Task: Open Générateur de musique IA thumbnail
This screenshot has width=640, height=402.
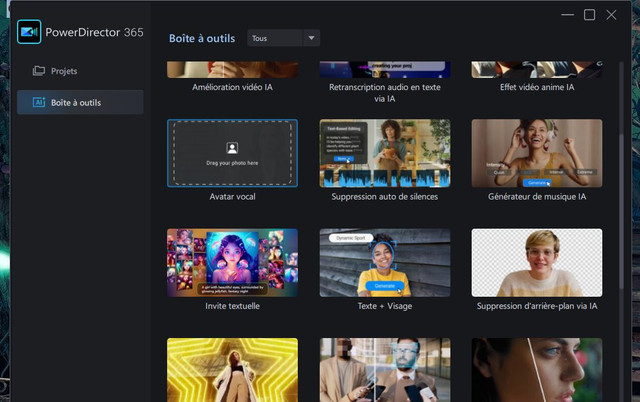Action: (537, 153)
